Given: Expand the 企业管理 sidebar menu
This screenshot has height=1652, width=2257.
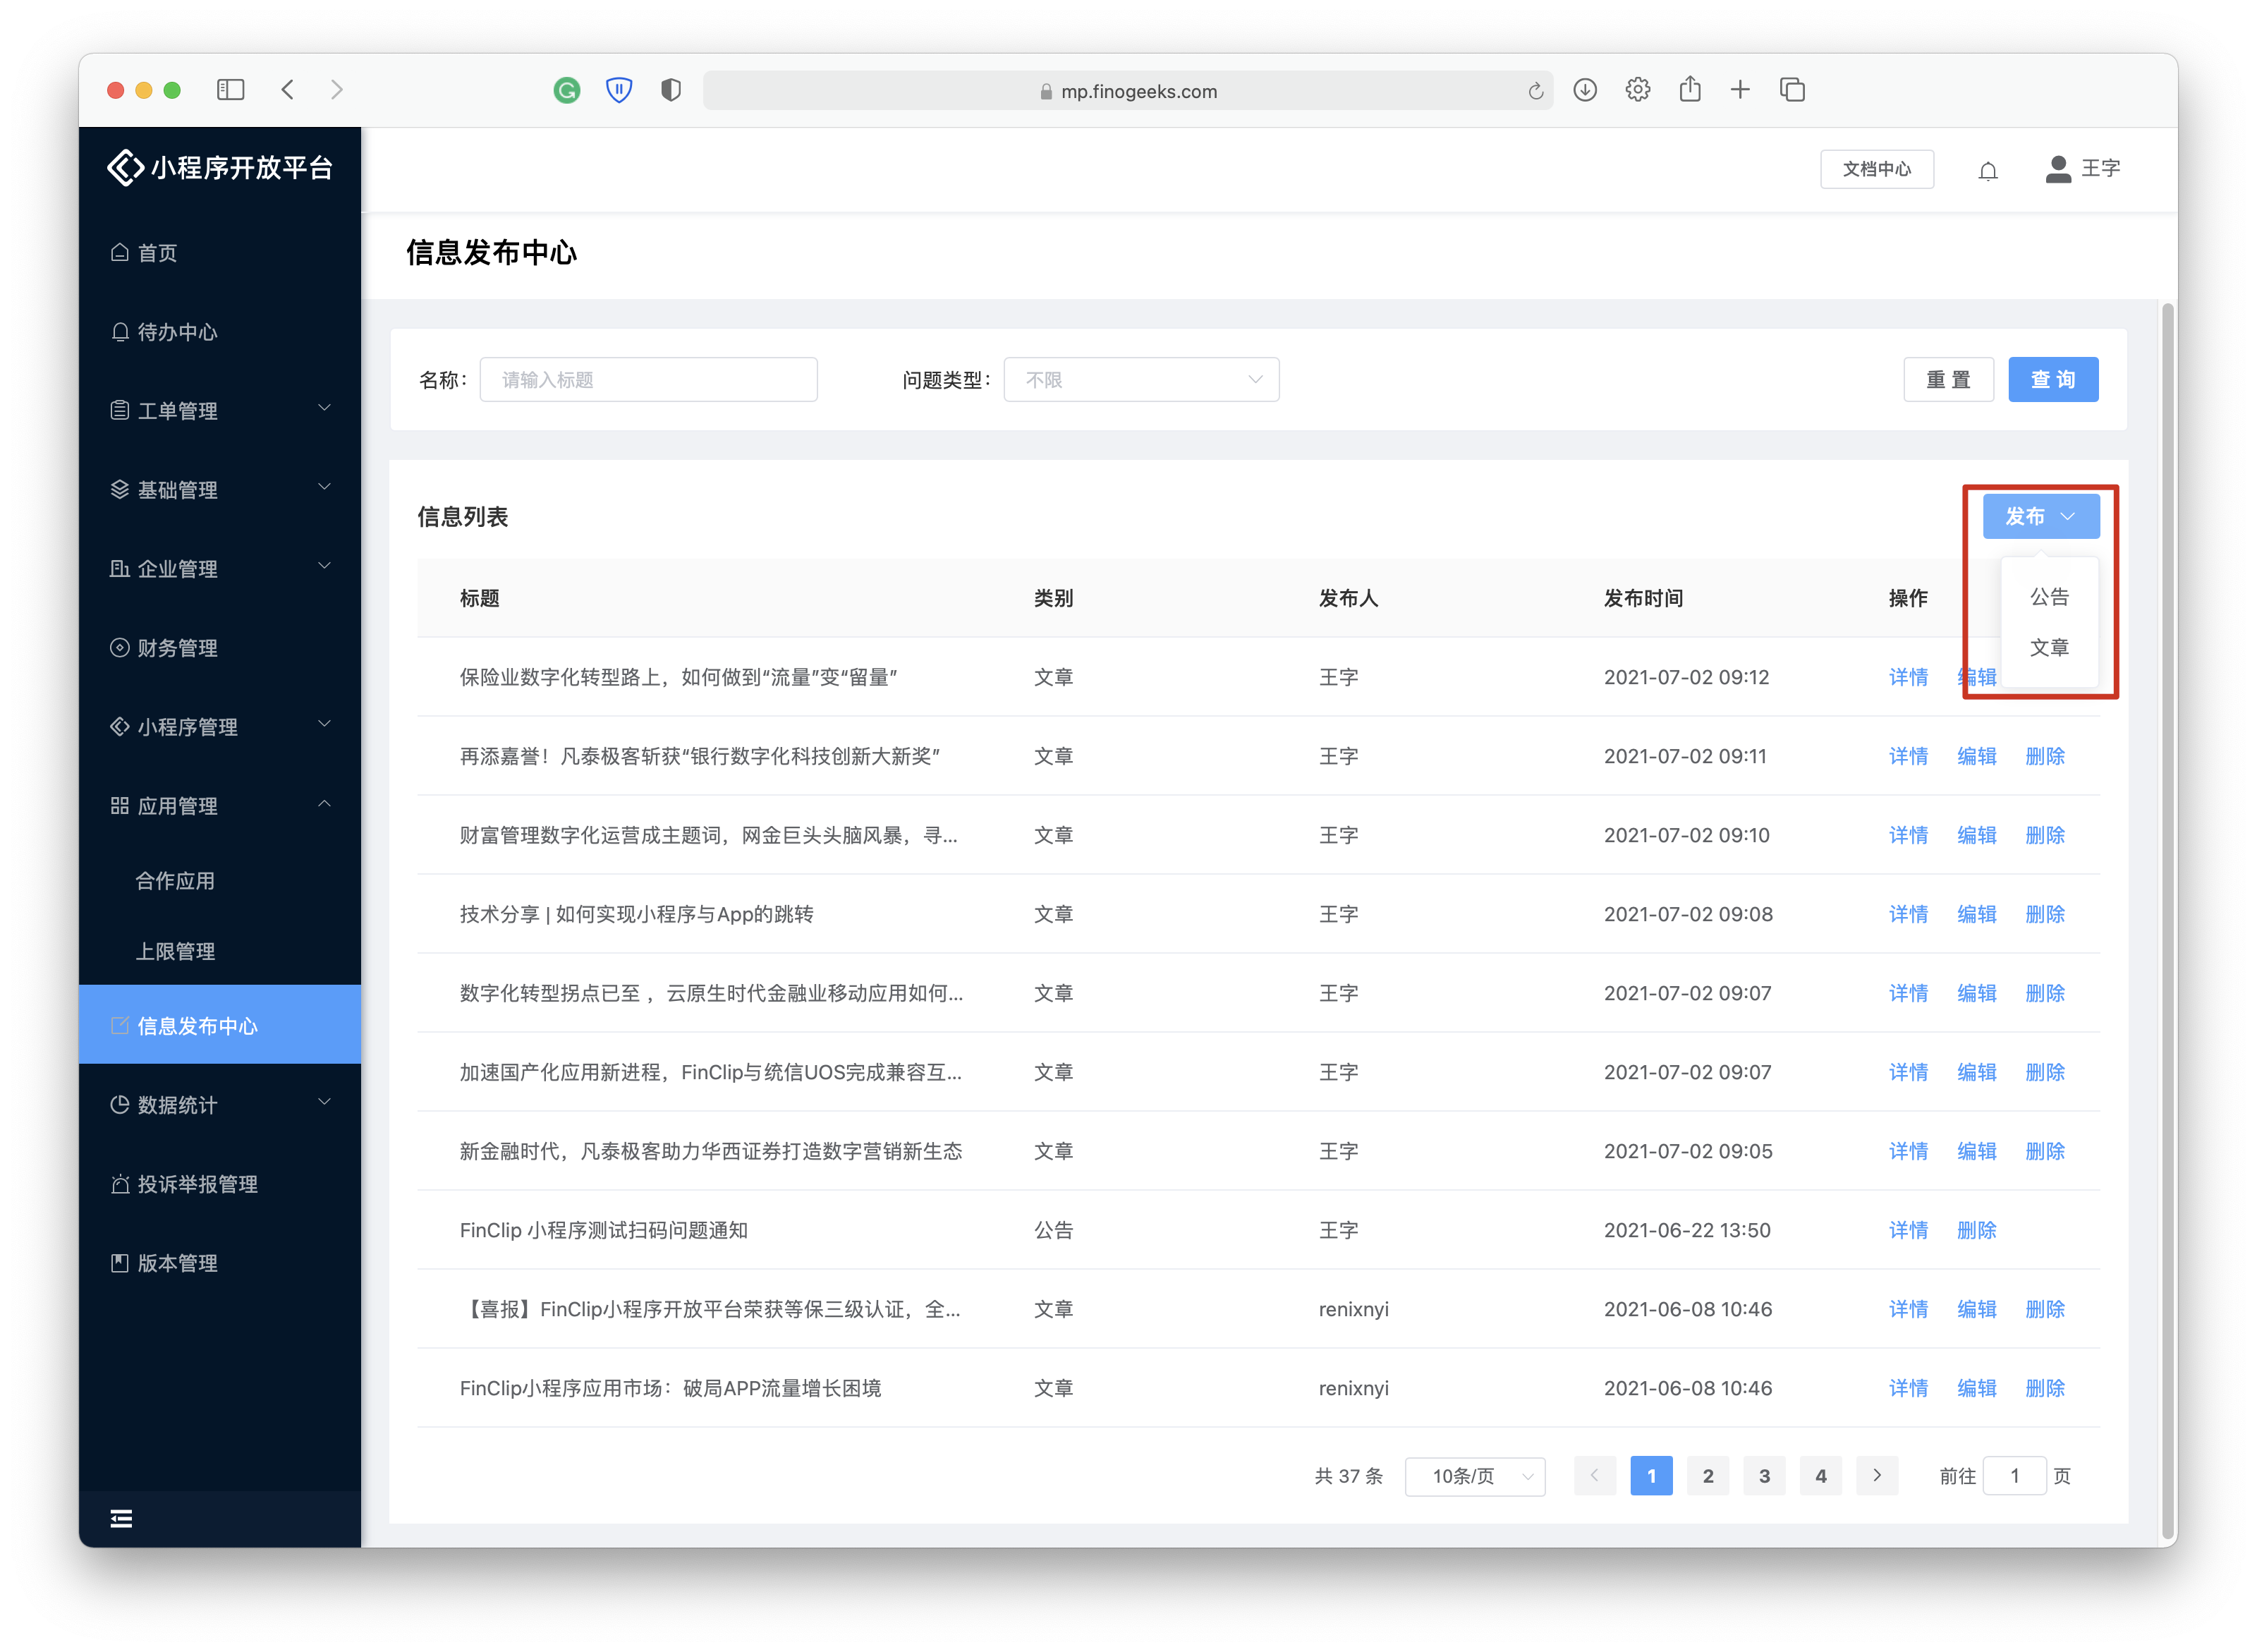Looking at the screenshot, I should pyautogui.click(x=220, y=569).
